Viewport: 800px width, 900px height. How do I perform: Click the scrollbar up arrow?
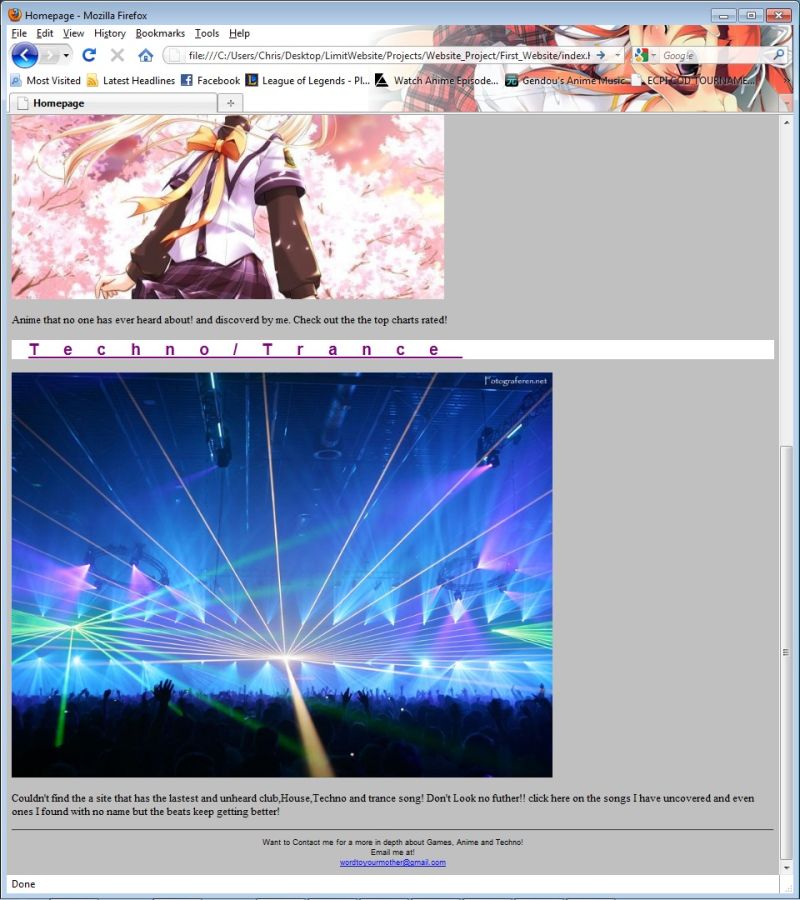786,122
